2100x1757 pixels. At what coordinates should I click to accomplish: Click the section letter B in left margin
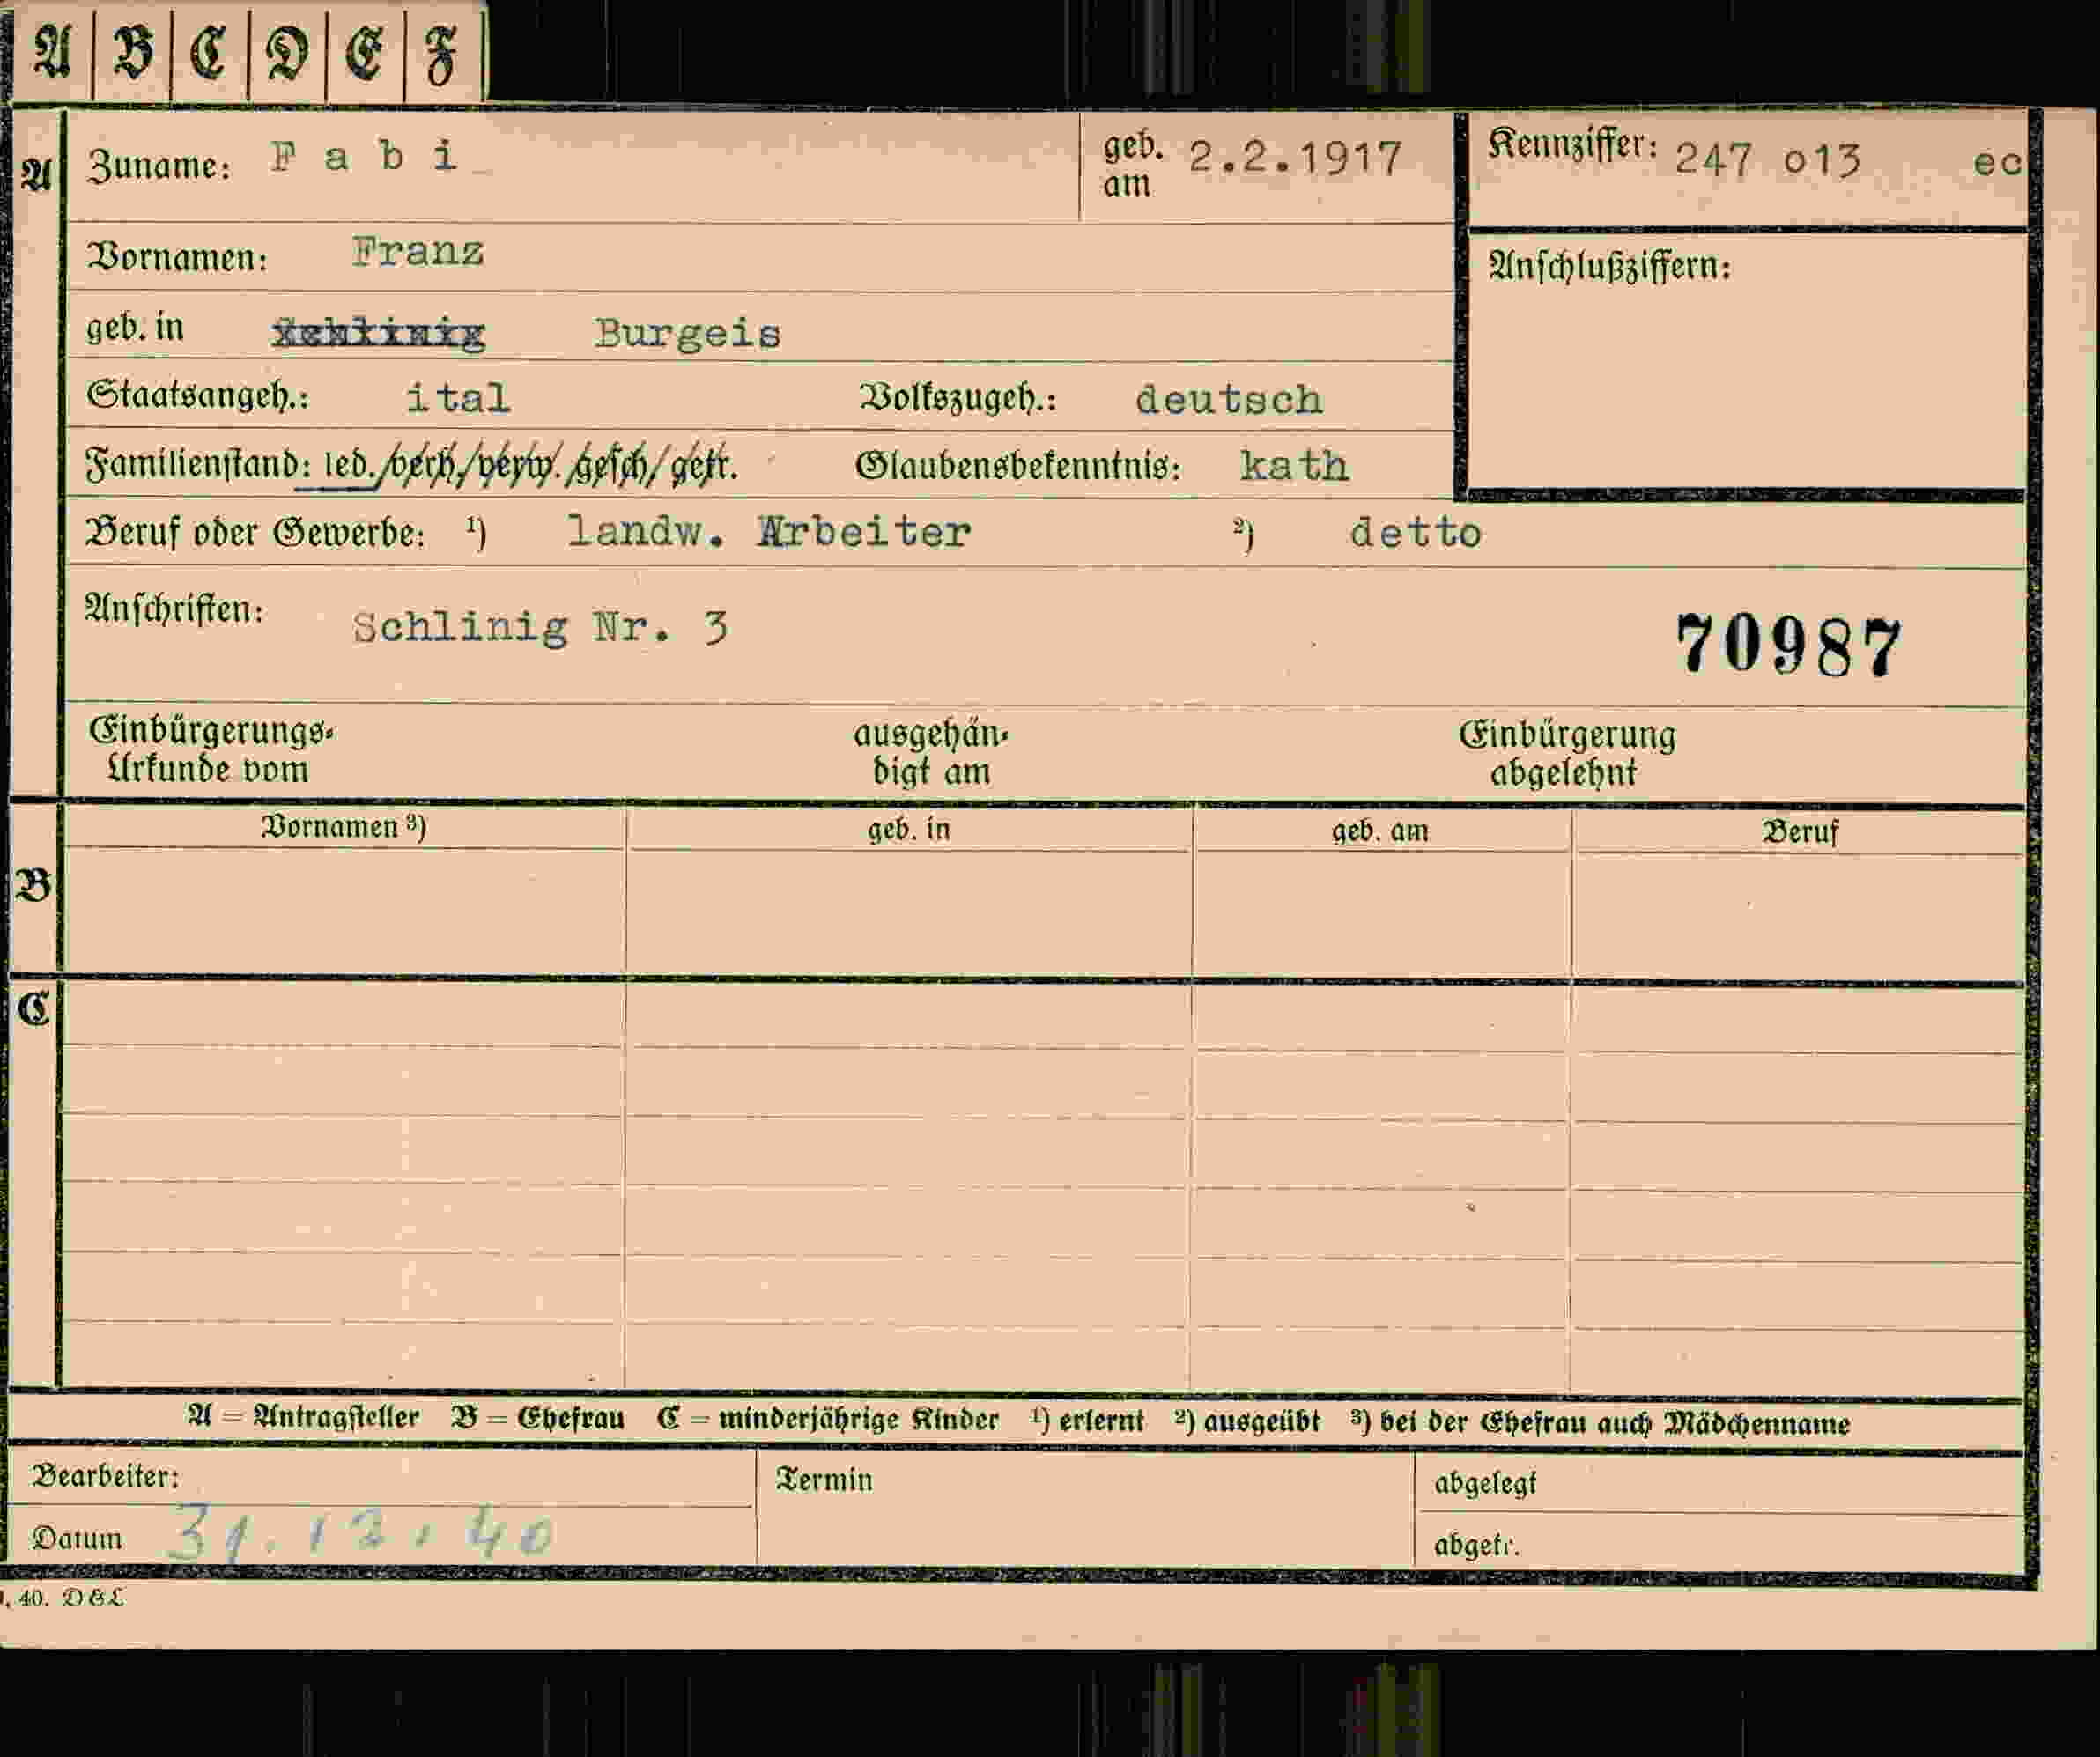33,886
